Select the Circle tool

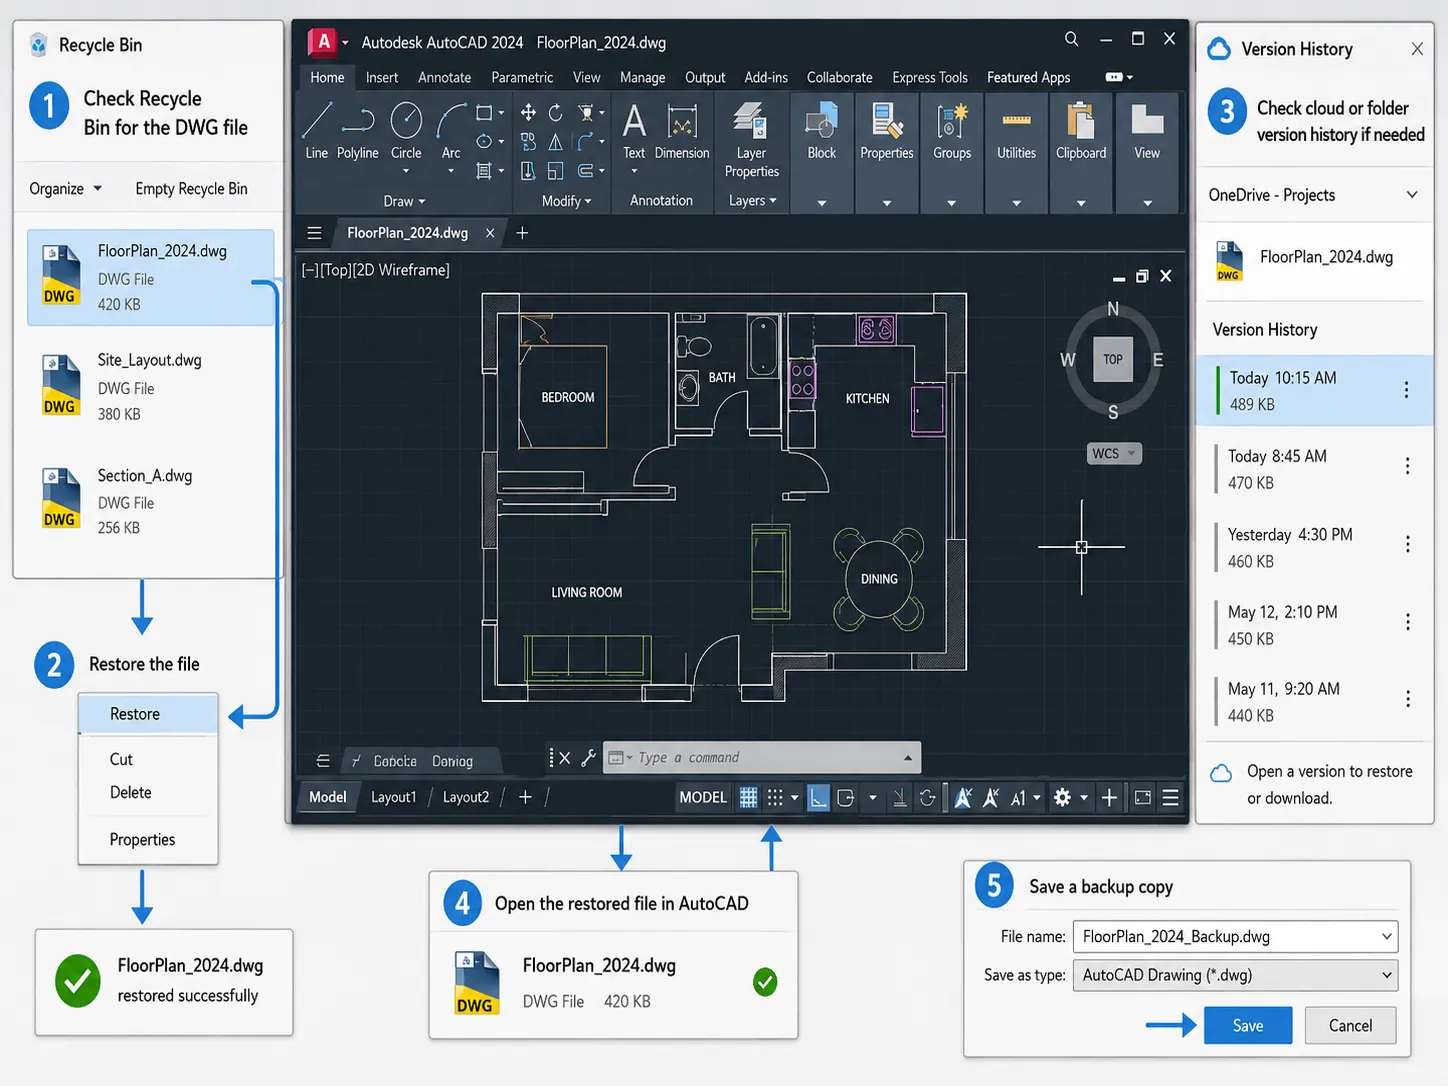[406, 131]
